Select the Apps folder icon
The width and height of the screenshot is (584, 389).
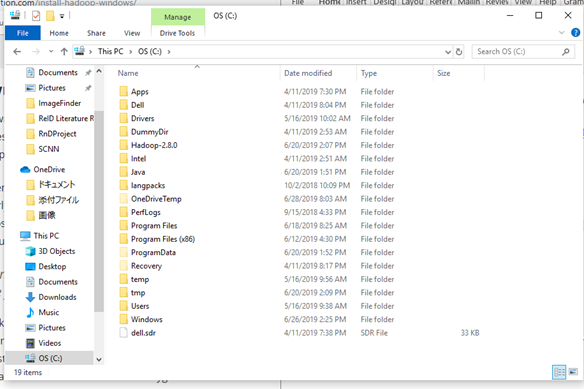pos(124,91)
